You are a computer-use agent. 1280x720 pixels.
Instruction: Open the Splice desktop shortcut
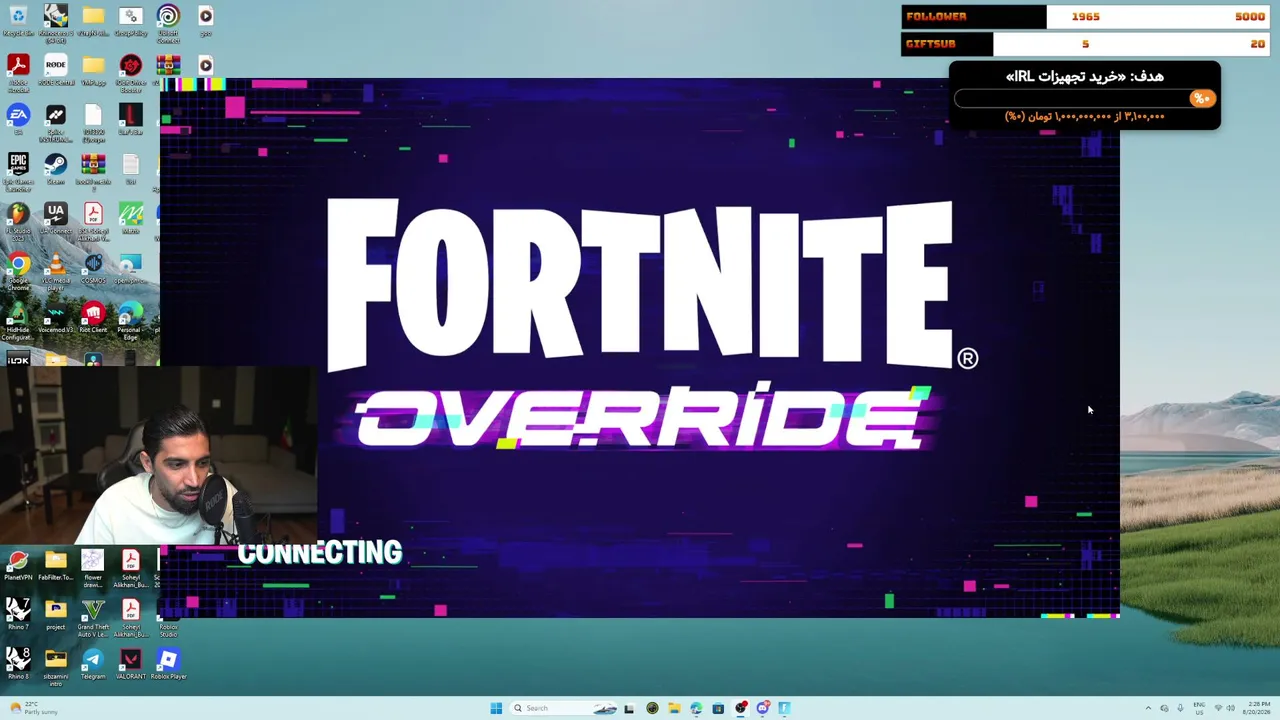tap(55, 123)
